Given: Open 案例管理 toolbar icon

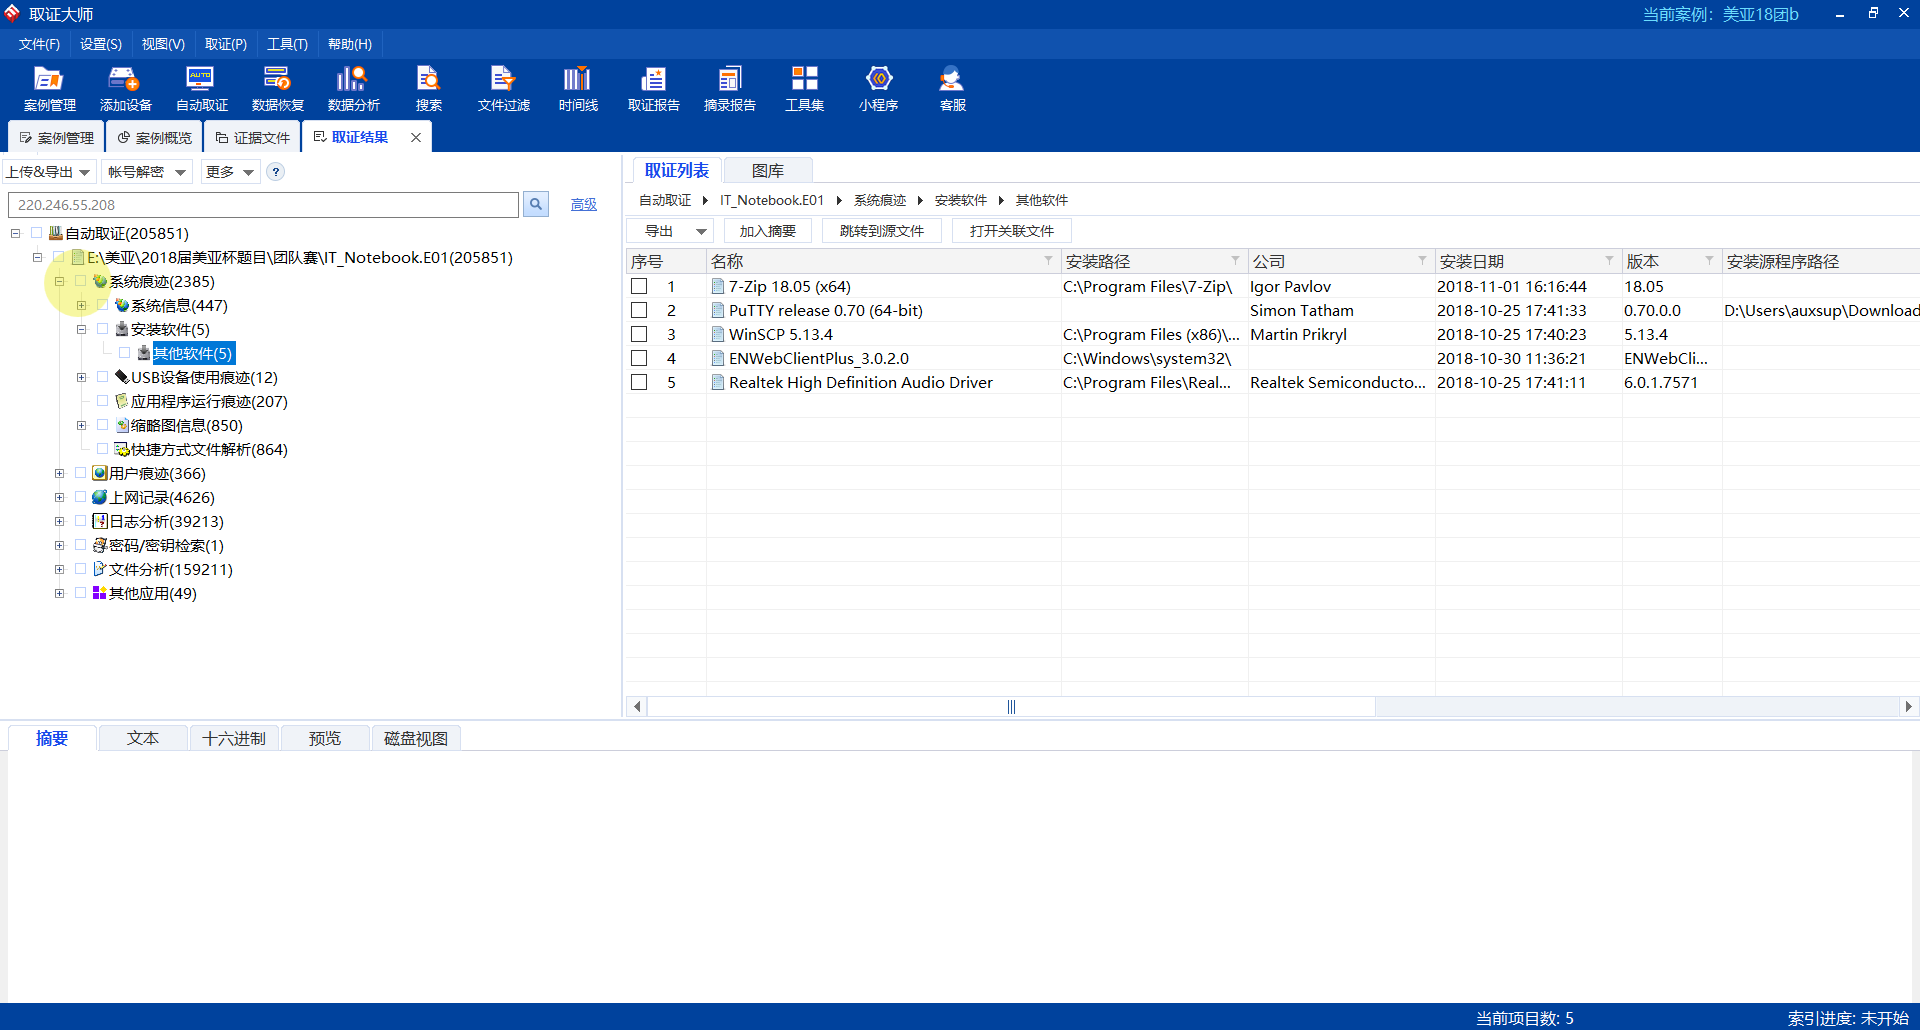Looking at the screenshot, I should pos(49,89).
